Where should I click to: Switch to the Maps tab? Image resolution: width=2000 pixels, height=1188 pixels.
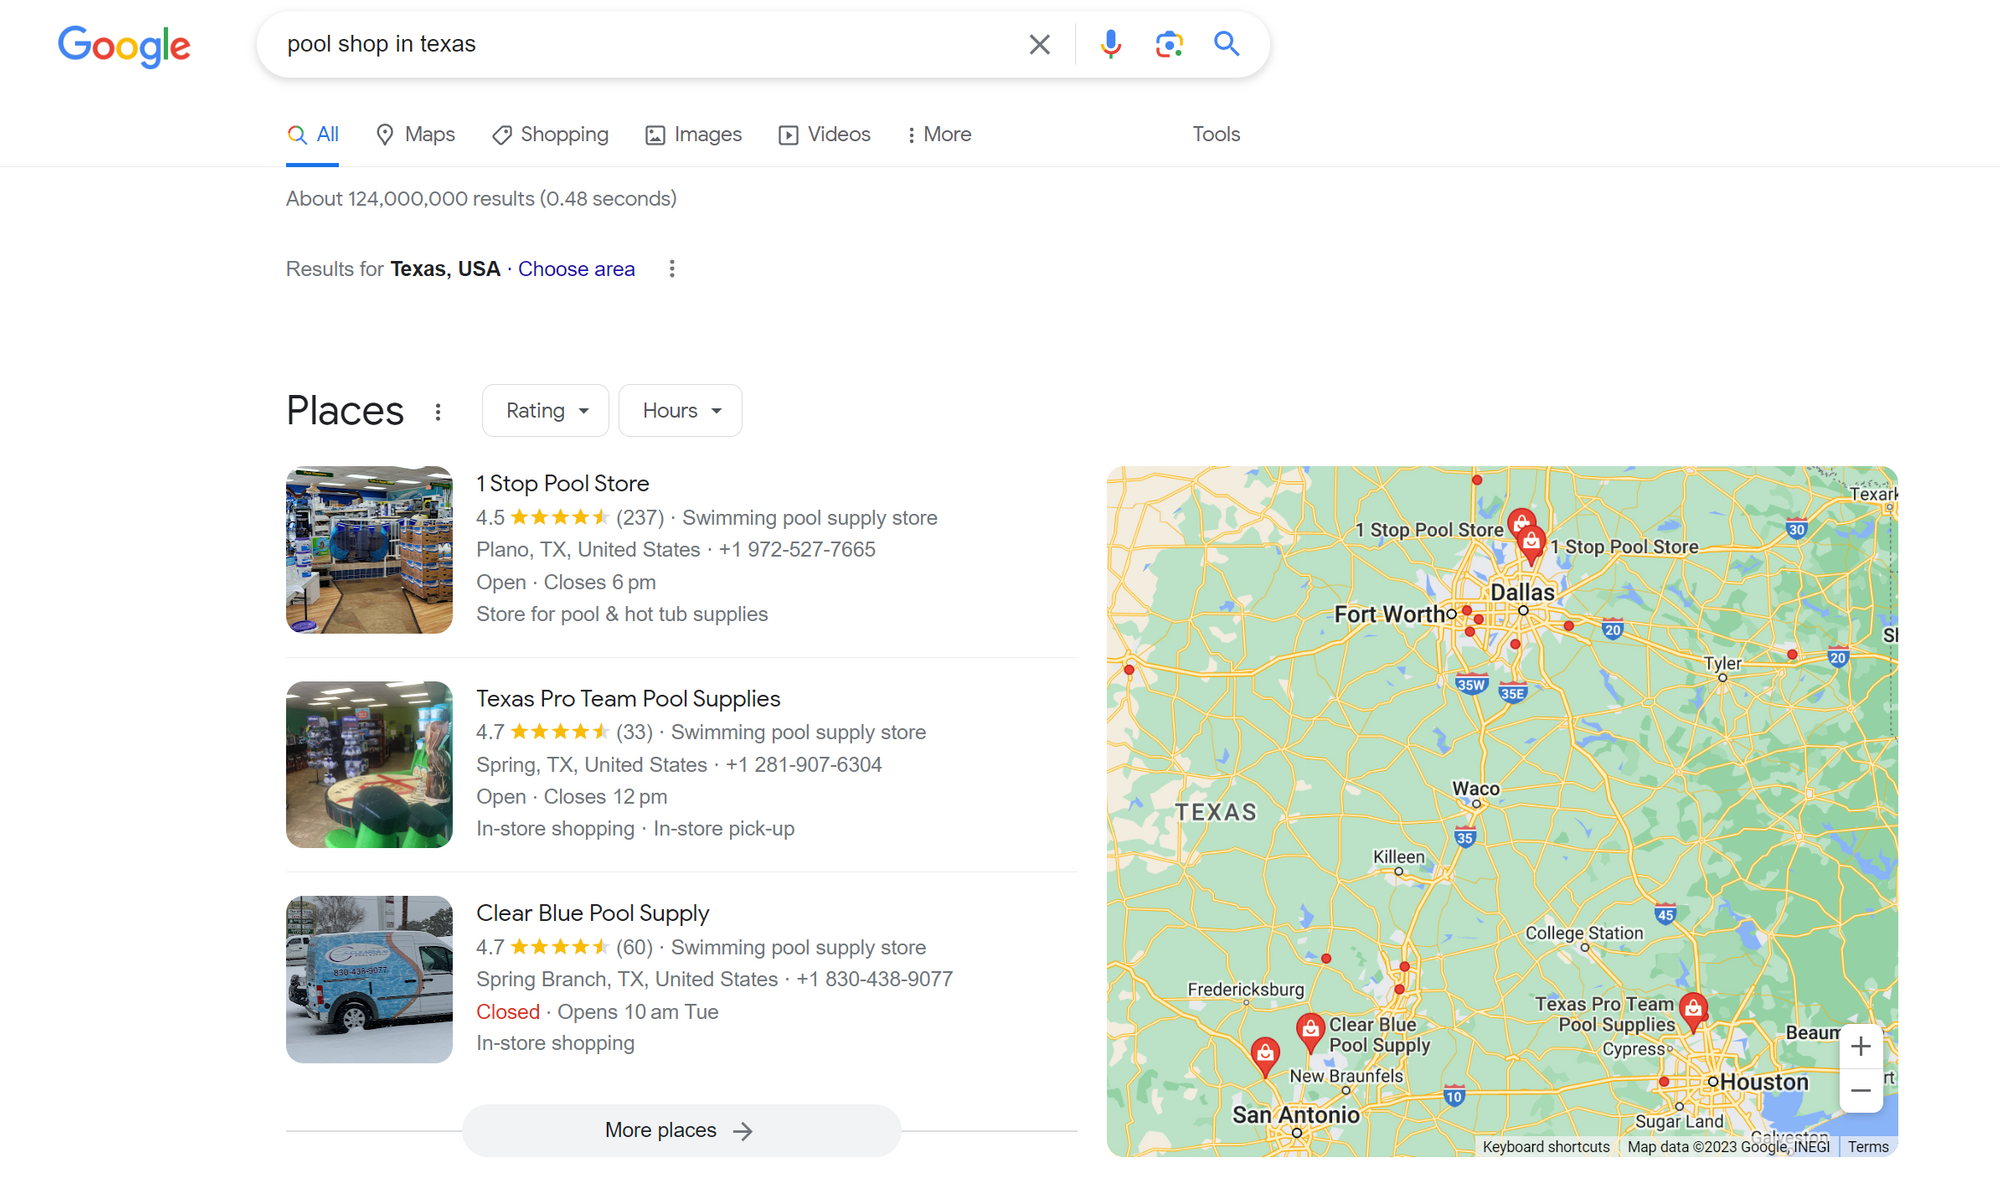coord(415,135)
